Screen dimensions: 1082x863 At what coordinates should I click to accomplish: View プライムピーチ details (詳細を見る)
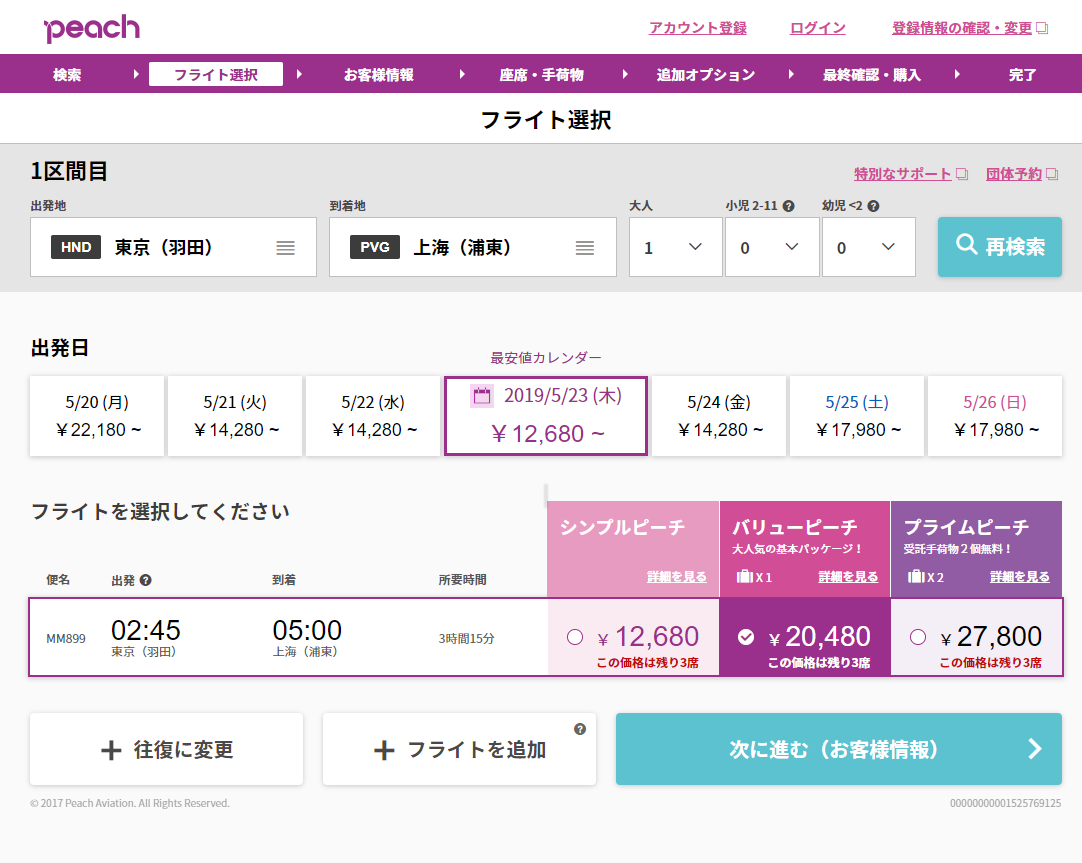[1020, 577]
